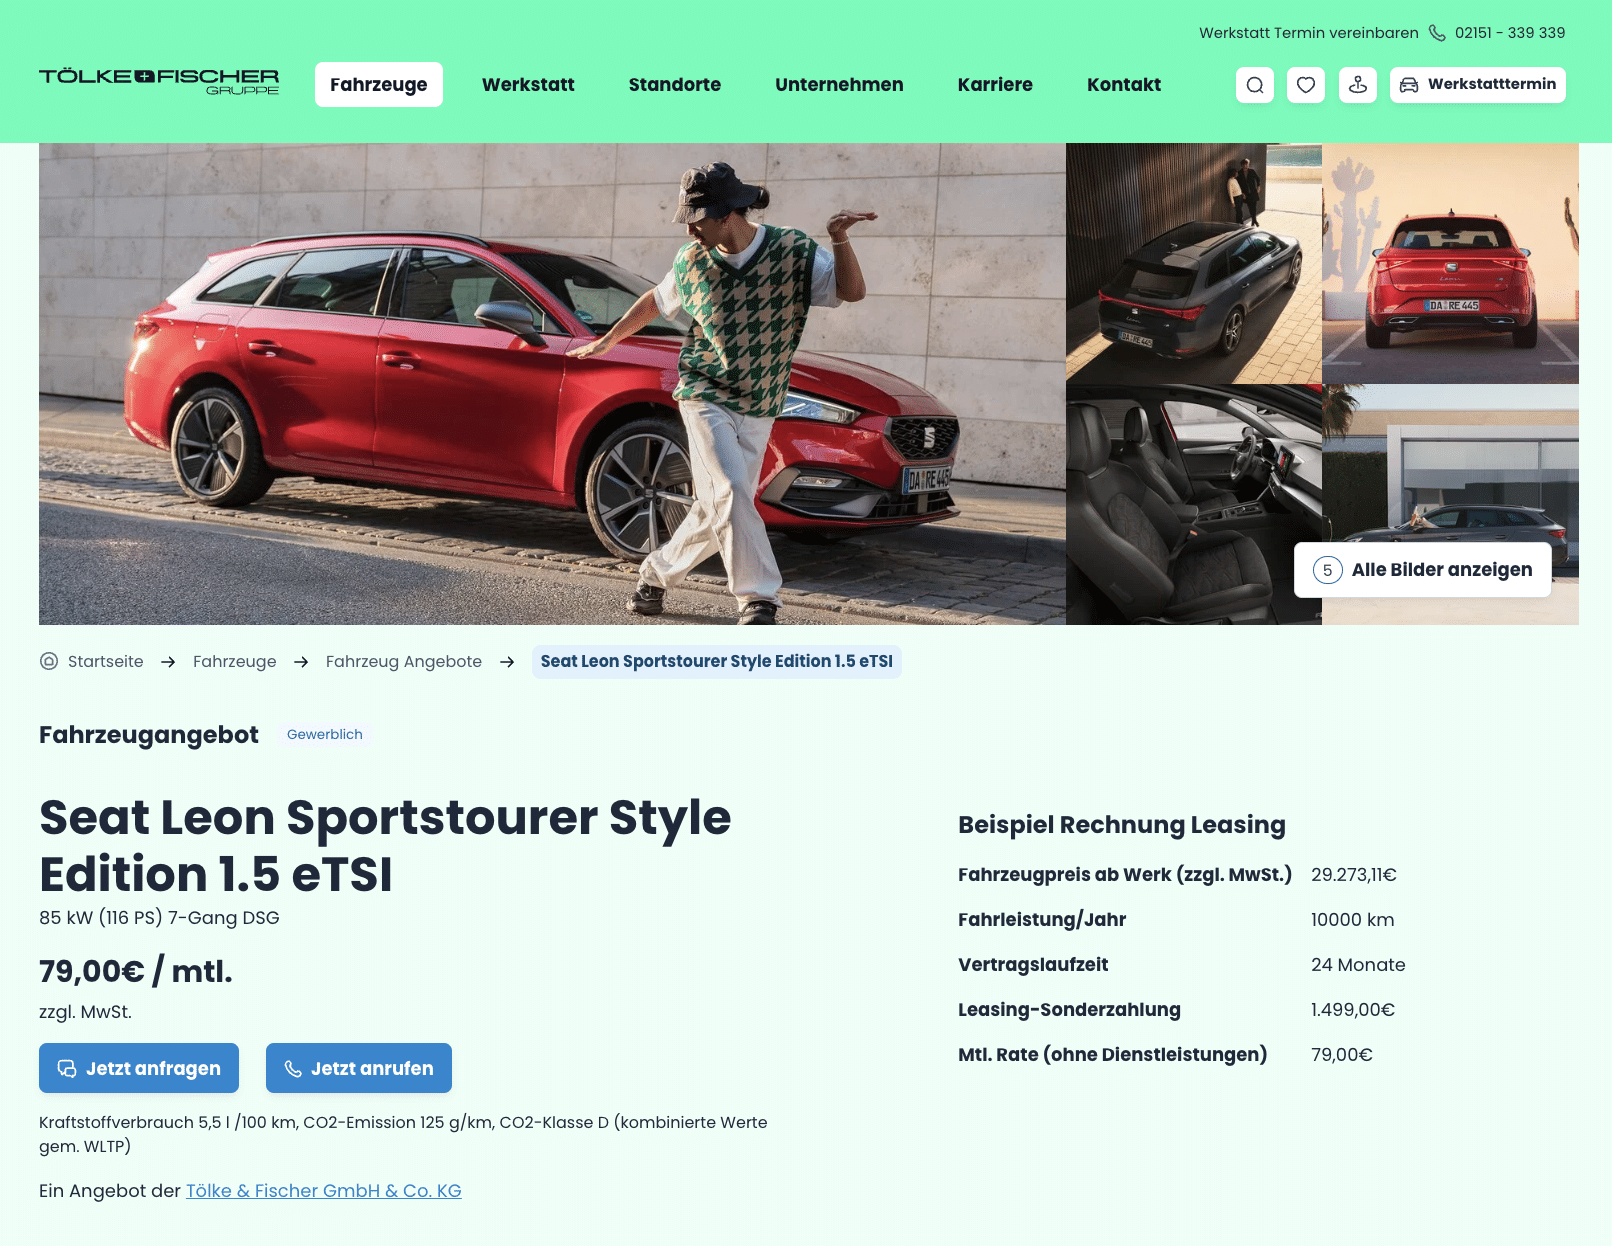Click the location pin icon in the header
This screenshot has height=1246, width=1612.
[x=1358, y=85]
